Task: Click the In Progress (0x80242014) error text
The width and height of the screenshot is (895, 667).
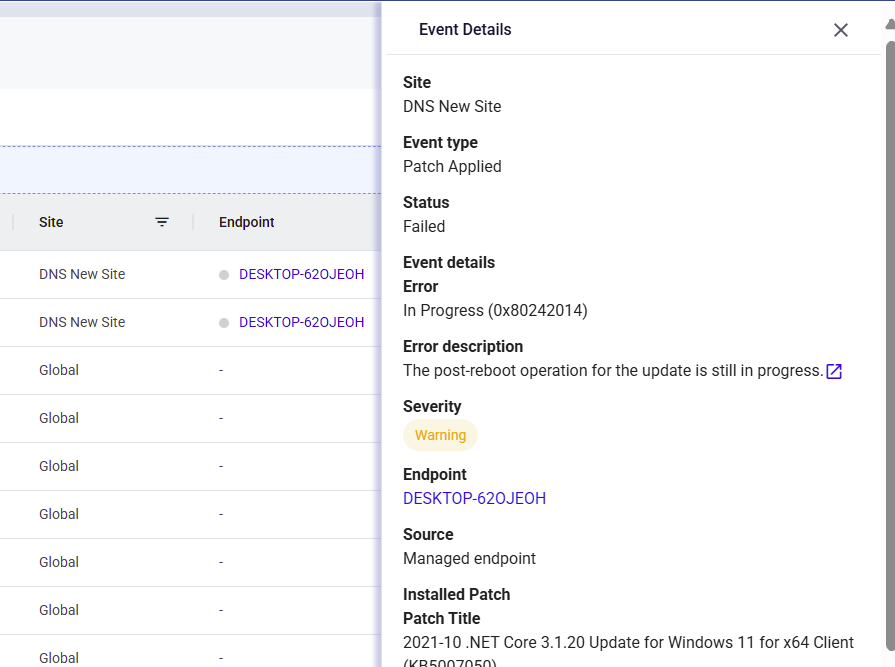Action: point(495,310)
